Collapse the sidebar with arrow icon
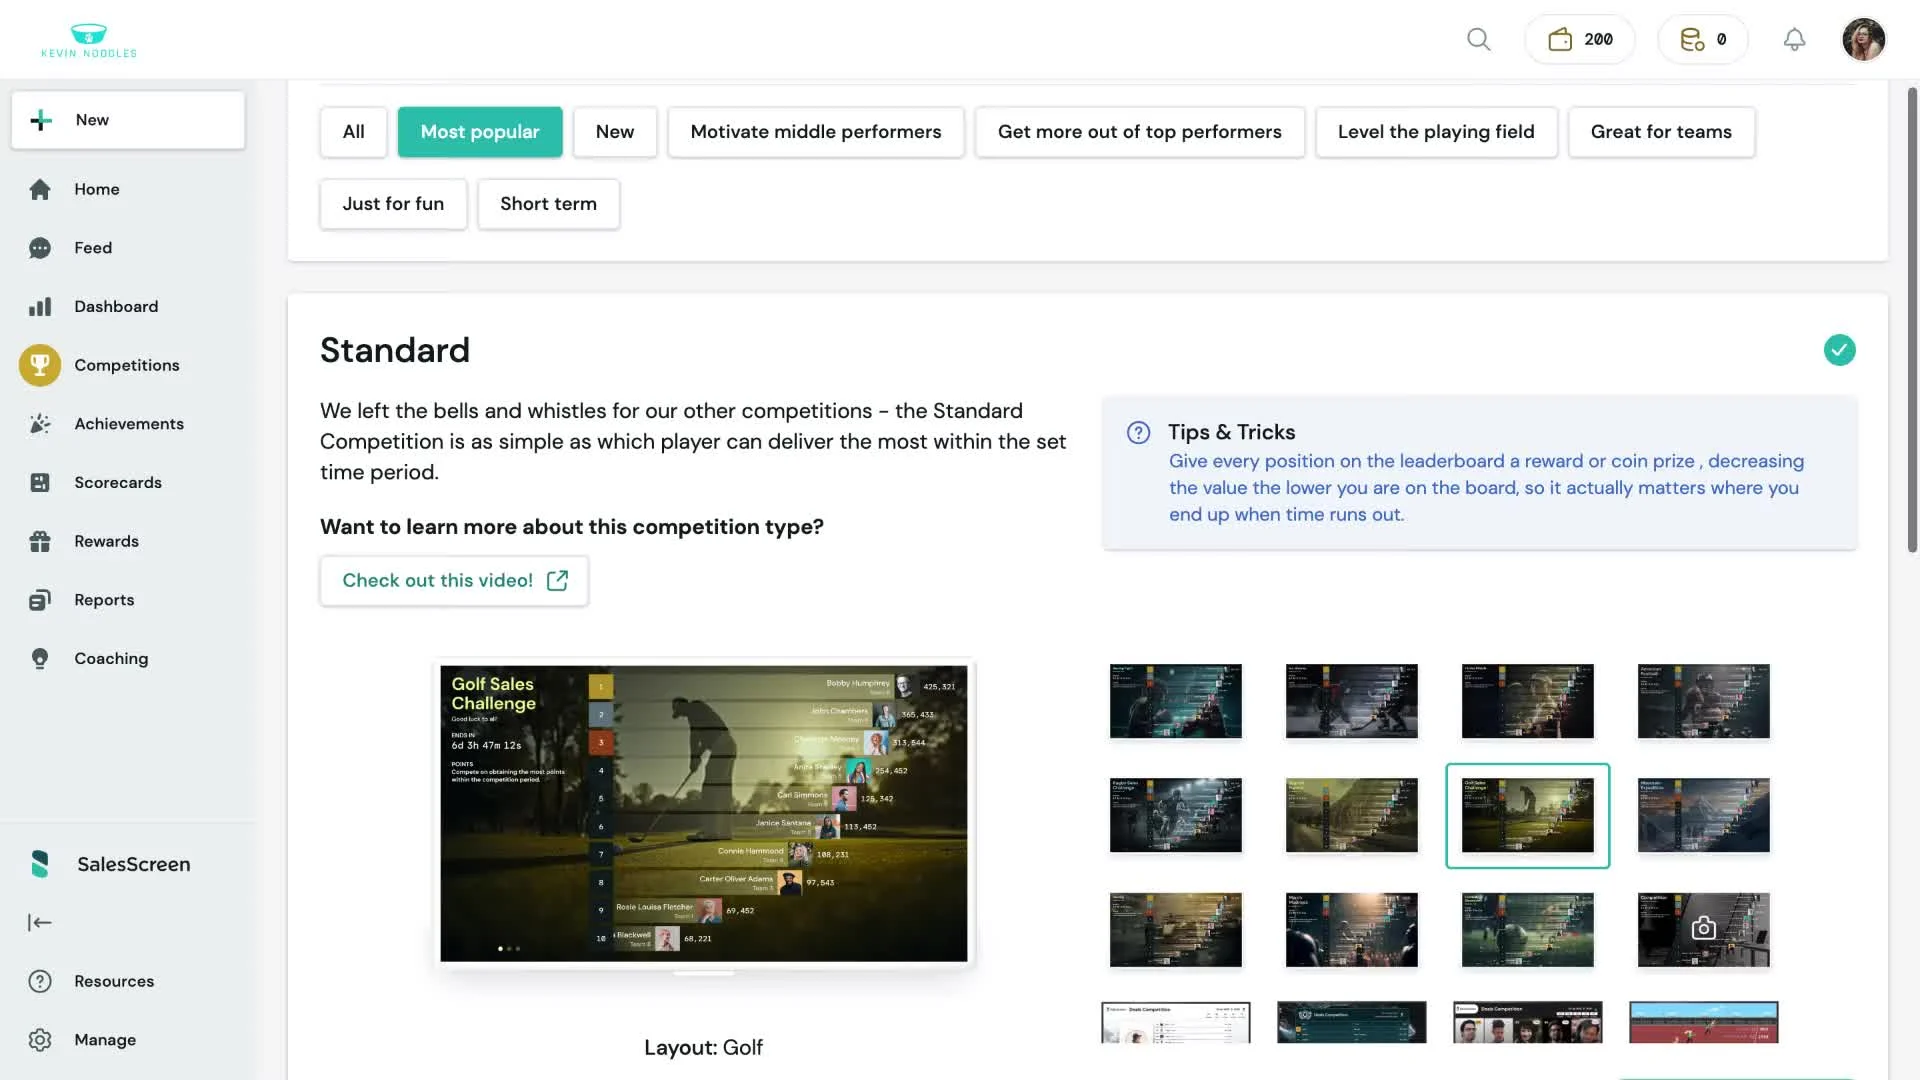This screenshot has width=1920, height=1080. tap(40, 922)
